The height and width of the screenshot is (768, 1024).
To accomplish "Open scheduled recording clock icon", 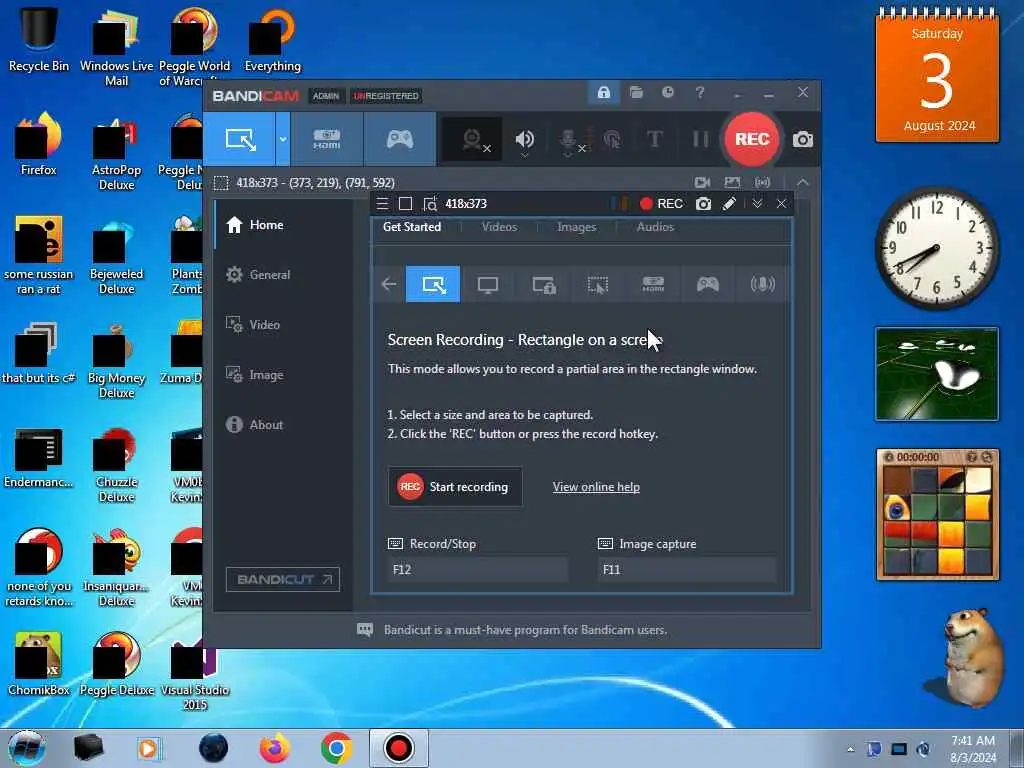I will (x=667, y=92).
